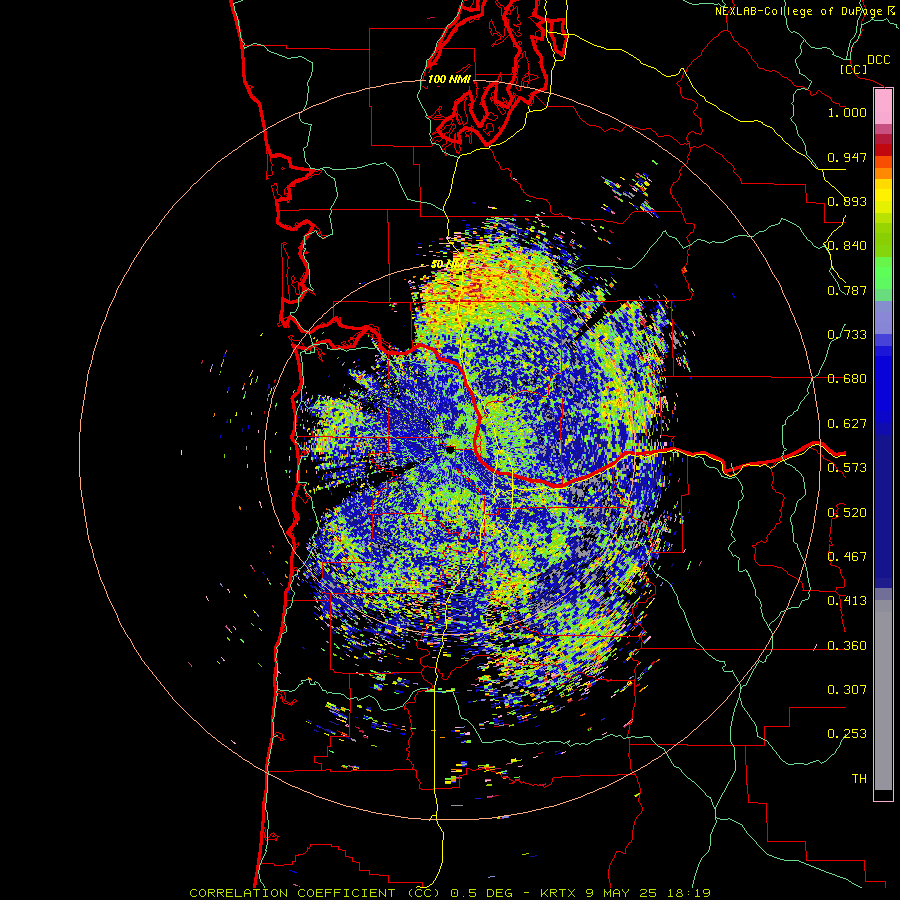Click the 1.000 scale value

coord(847,112)
